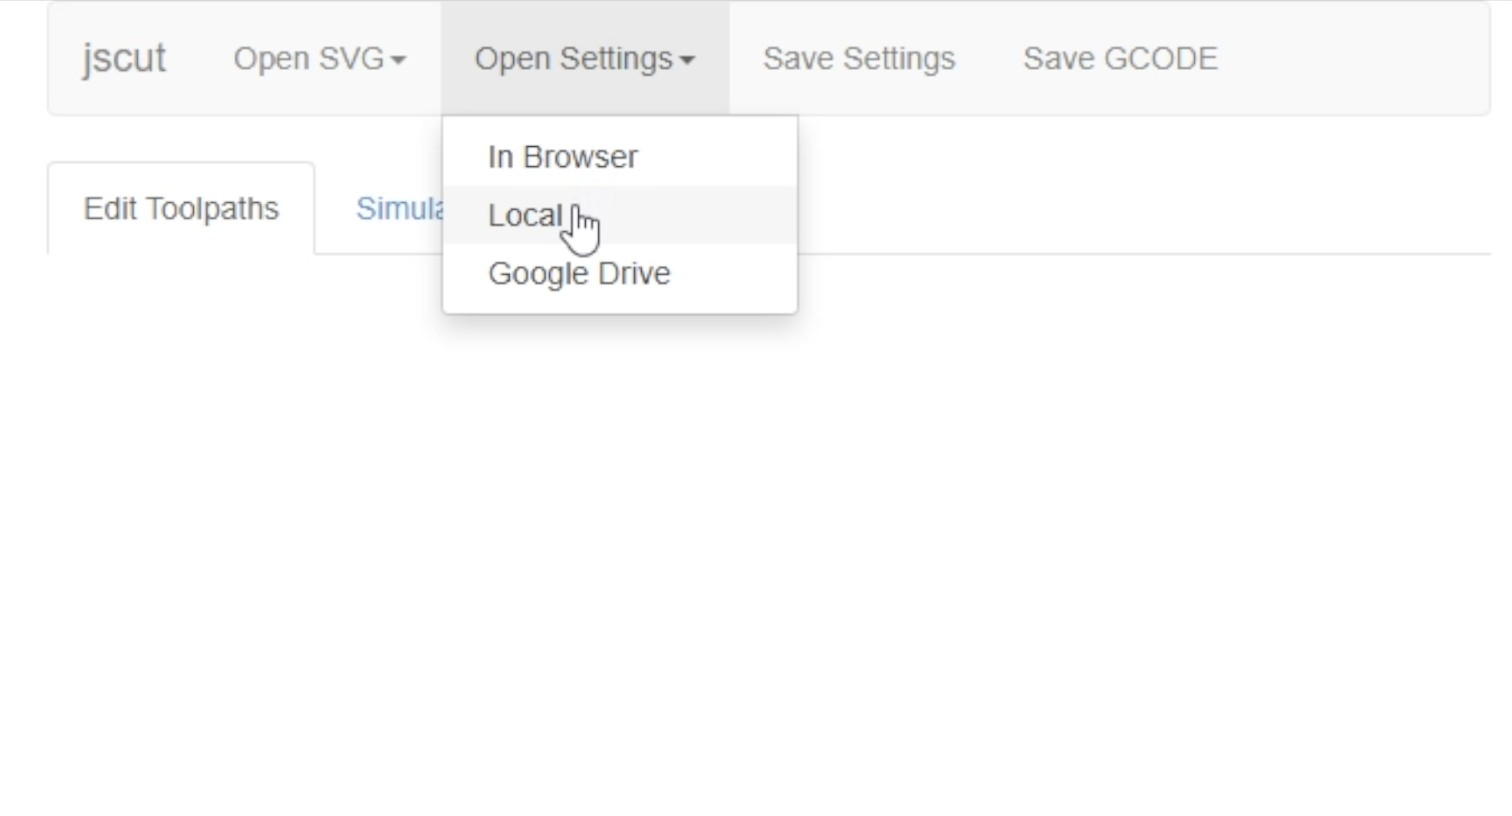Click the jscut brand logo link
The height and width of the screenshot is (816, 1512).
pos(124,59)
